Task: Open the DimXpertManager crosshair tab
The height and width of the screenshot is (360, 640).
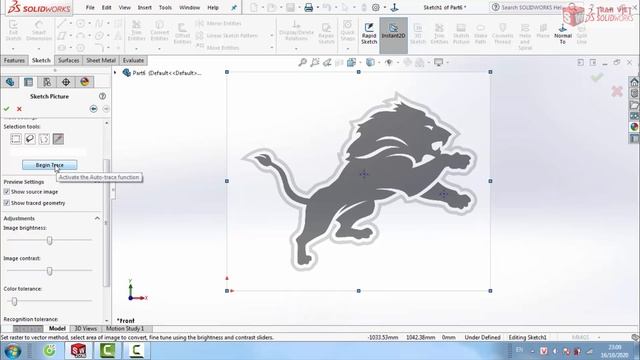Action: point(66,82)
